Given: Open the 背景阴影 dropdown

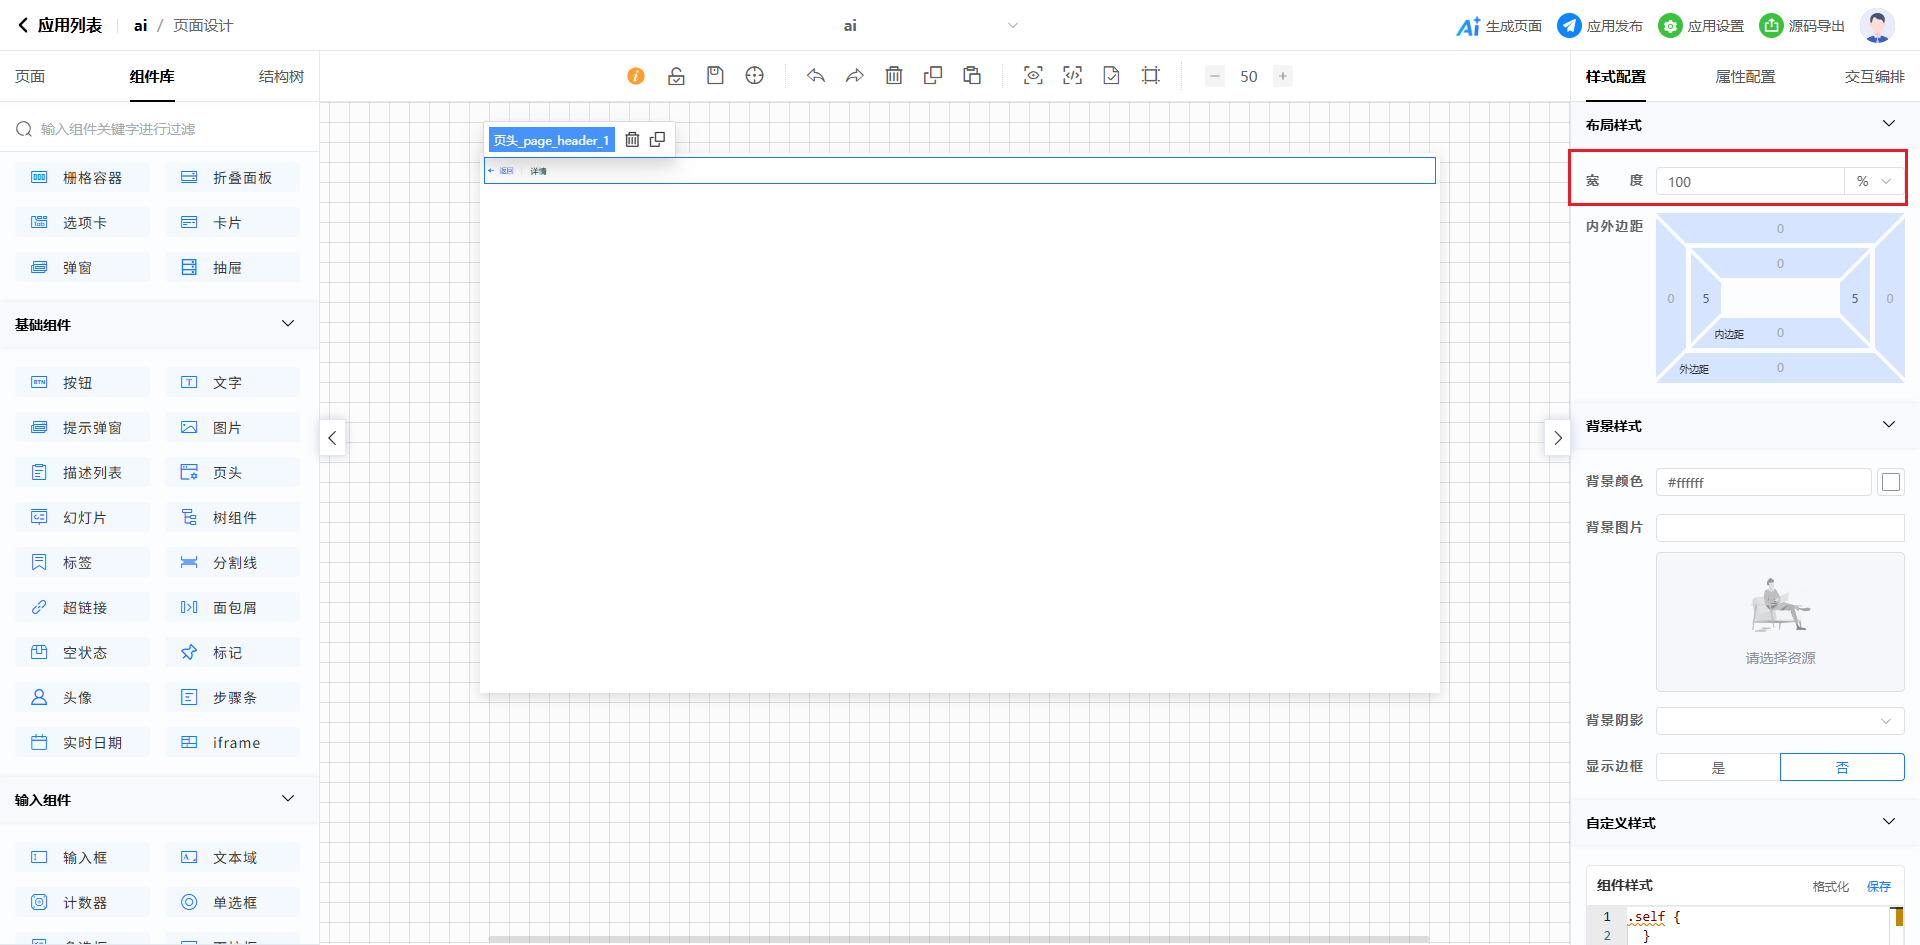Looking at the screenshot, I should click(x=1780, y=721).
